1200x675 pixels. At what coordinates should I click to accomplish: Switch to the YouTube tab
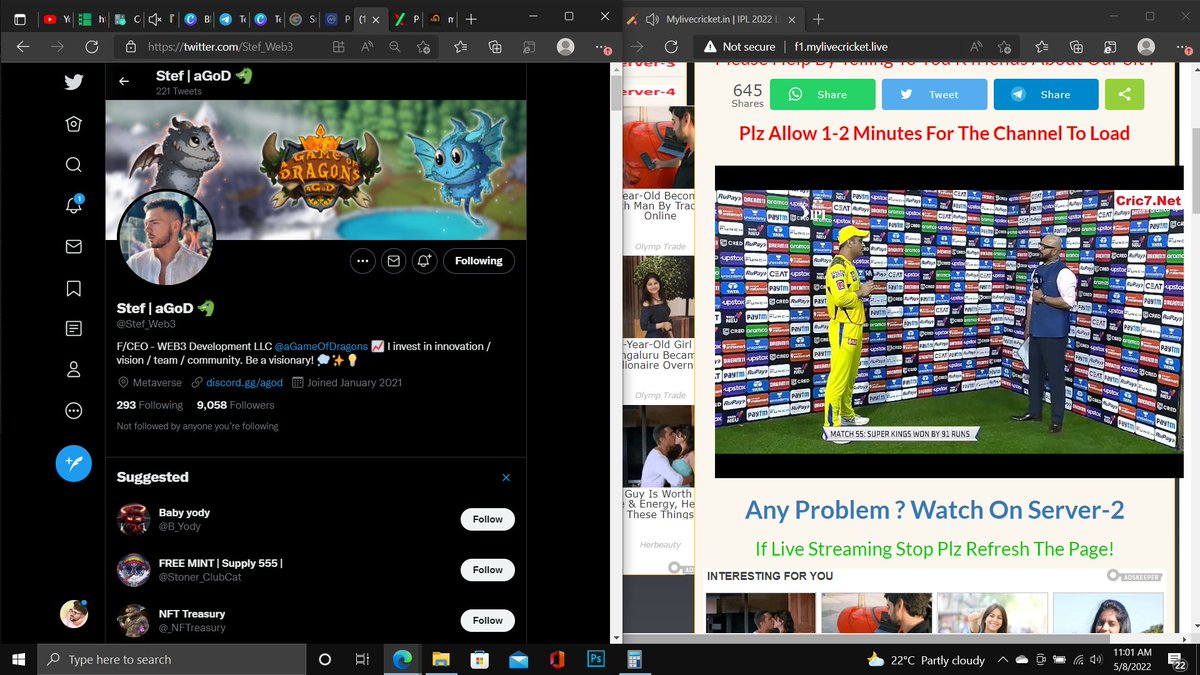pyautogui.click(x=59, y=19)
